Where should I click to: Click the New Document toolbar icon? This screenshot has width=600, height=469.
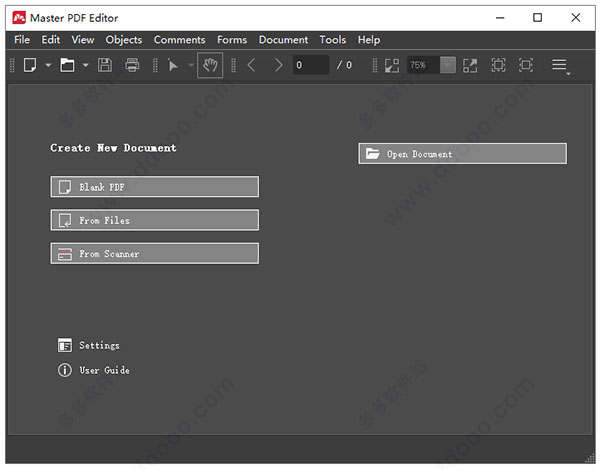tap(30, 65)
